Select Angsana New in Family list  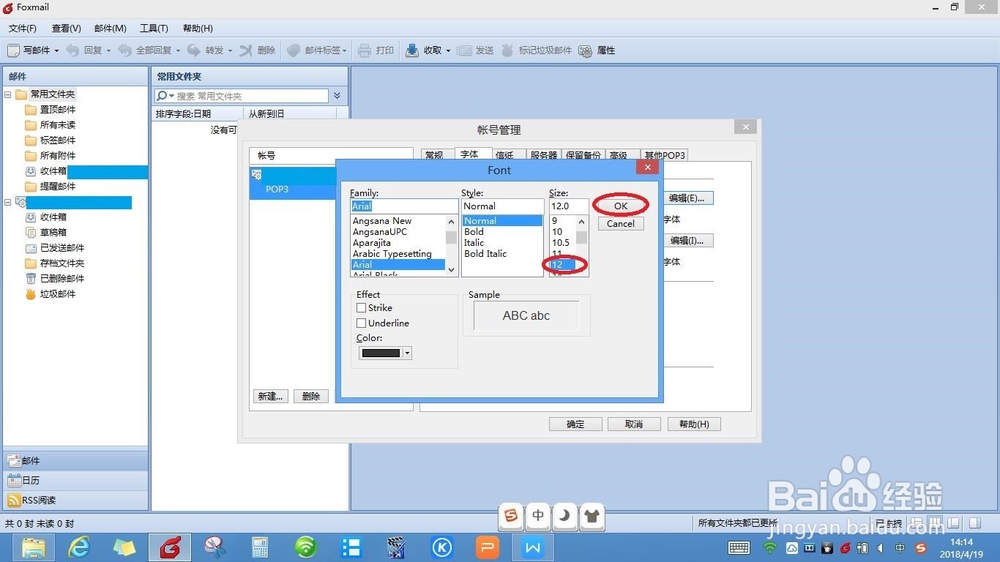pos(382,221)
